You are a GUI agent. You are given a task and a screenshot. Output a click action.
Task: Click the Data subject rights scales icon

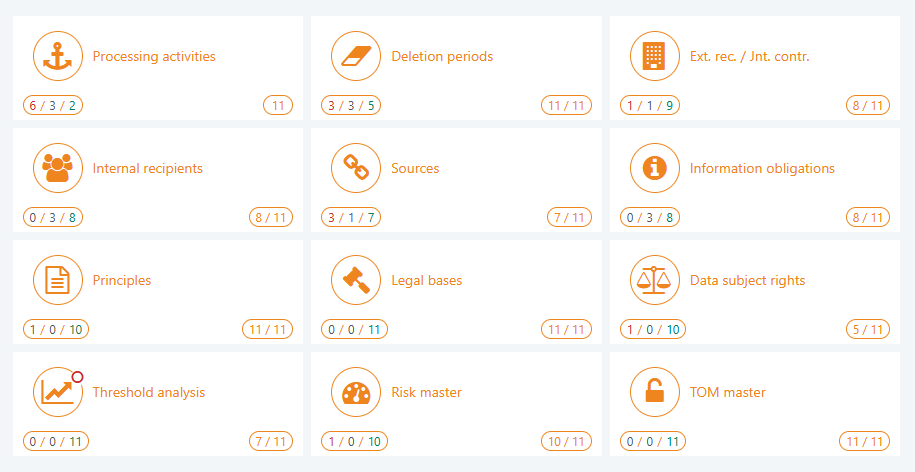pos(655,280)
